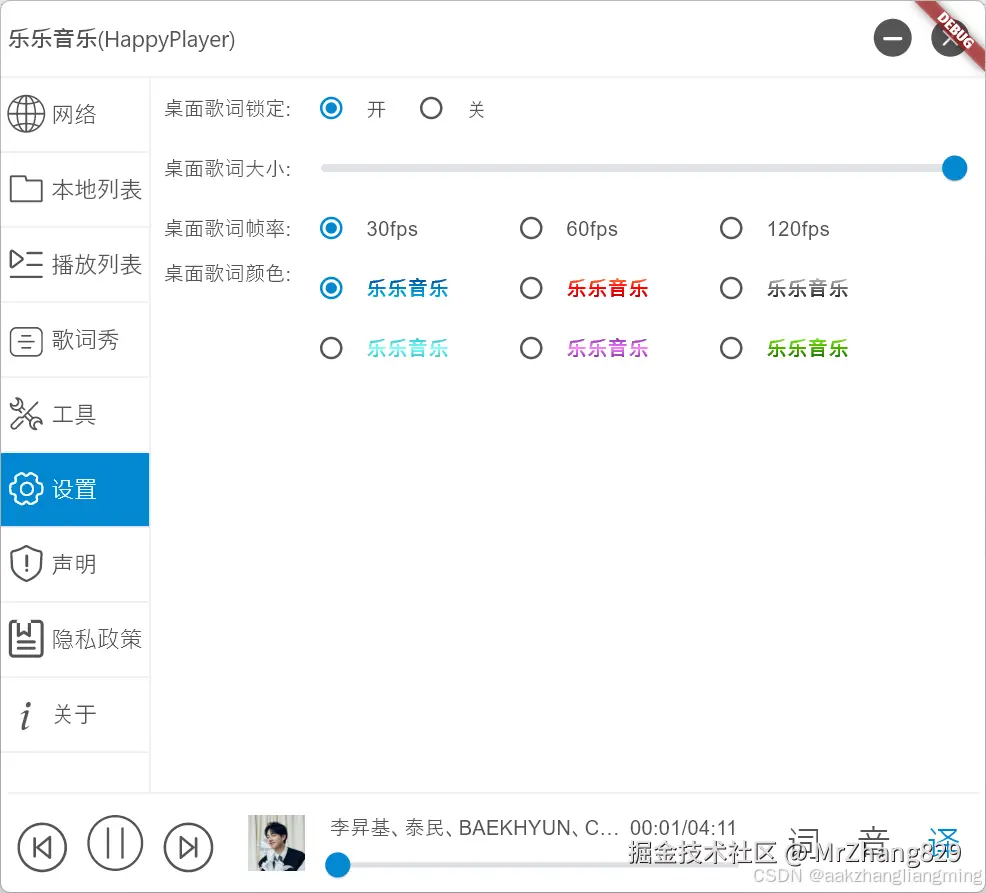Play the previous track
This screenshot has width=986, height=893.
tap(42, 843)
